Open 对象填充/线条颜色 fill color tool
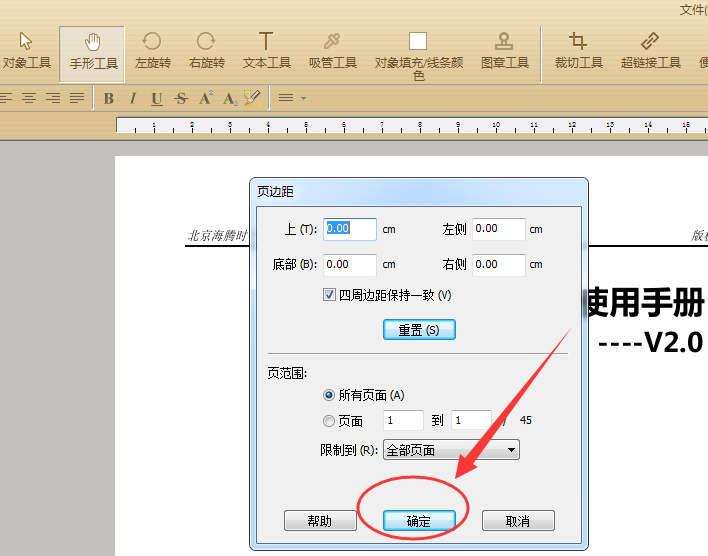Screen dimensions: 708x556 [419, 56]
